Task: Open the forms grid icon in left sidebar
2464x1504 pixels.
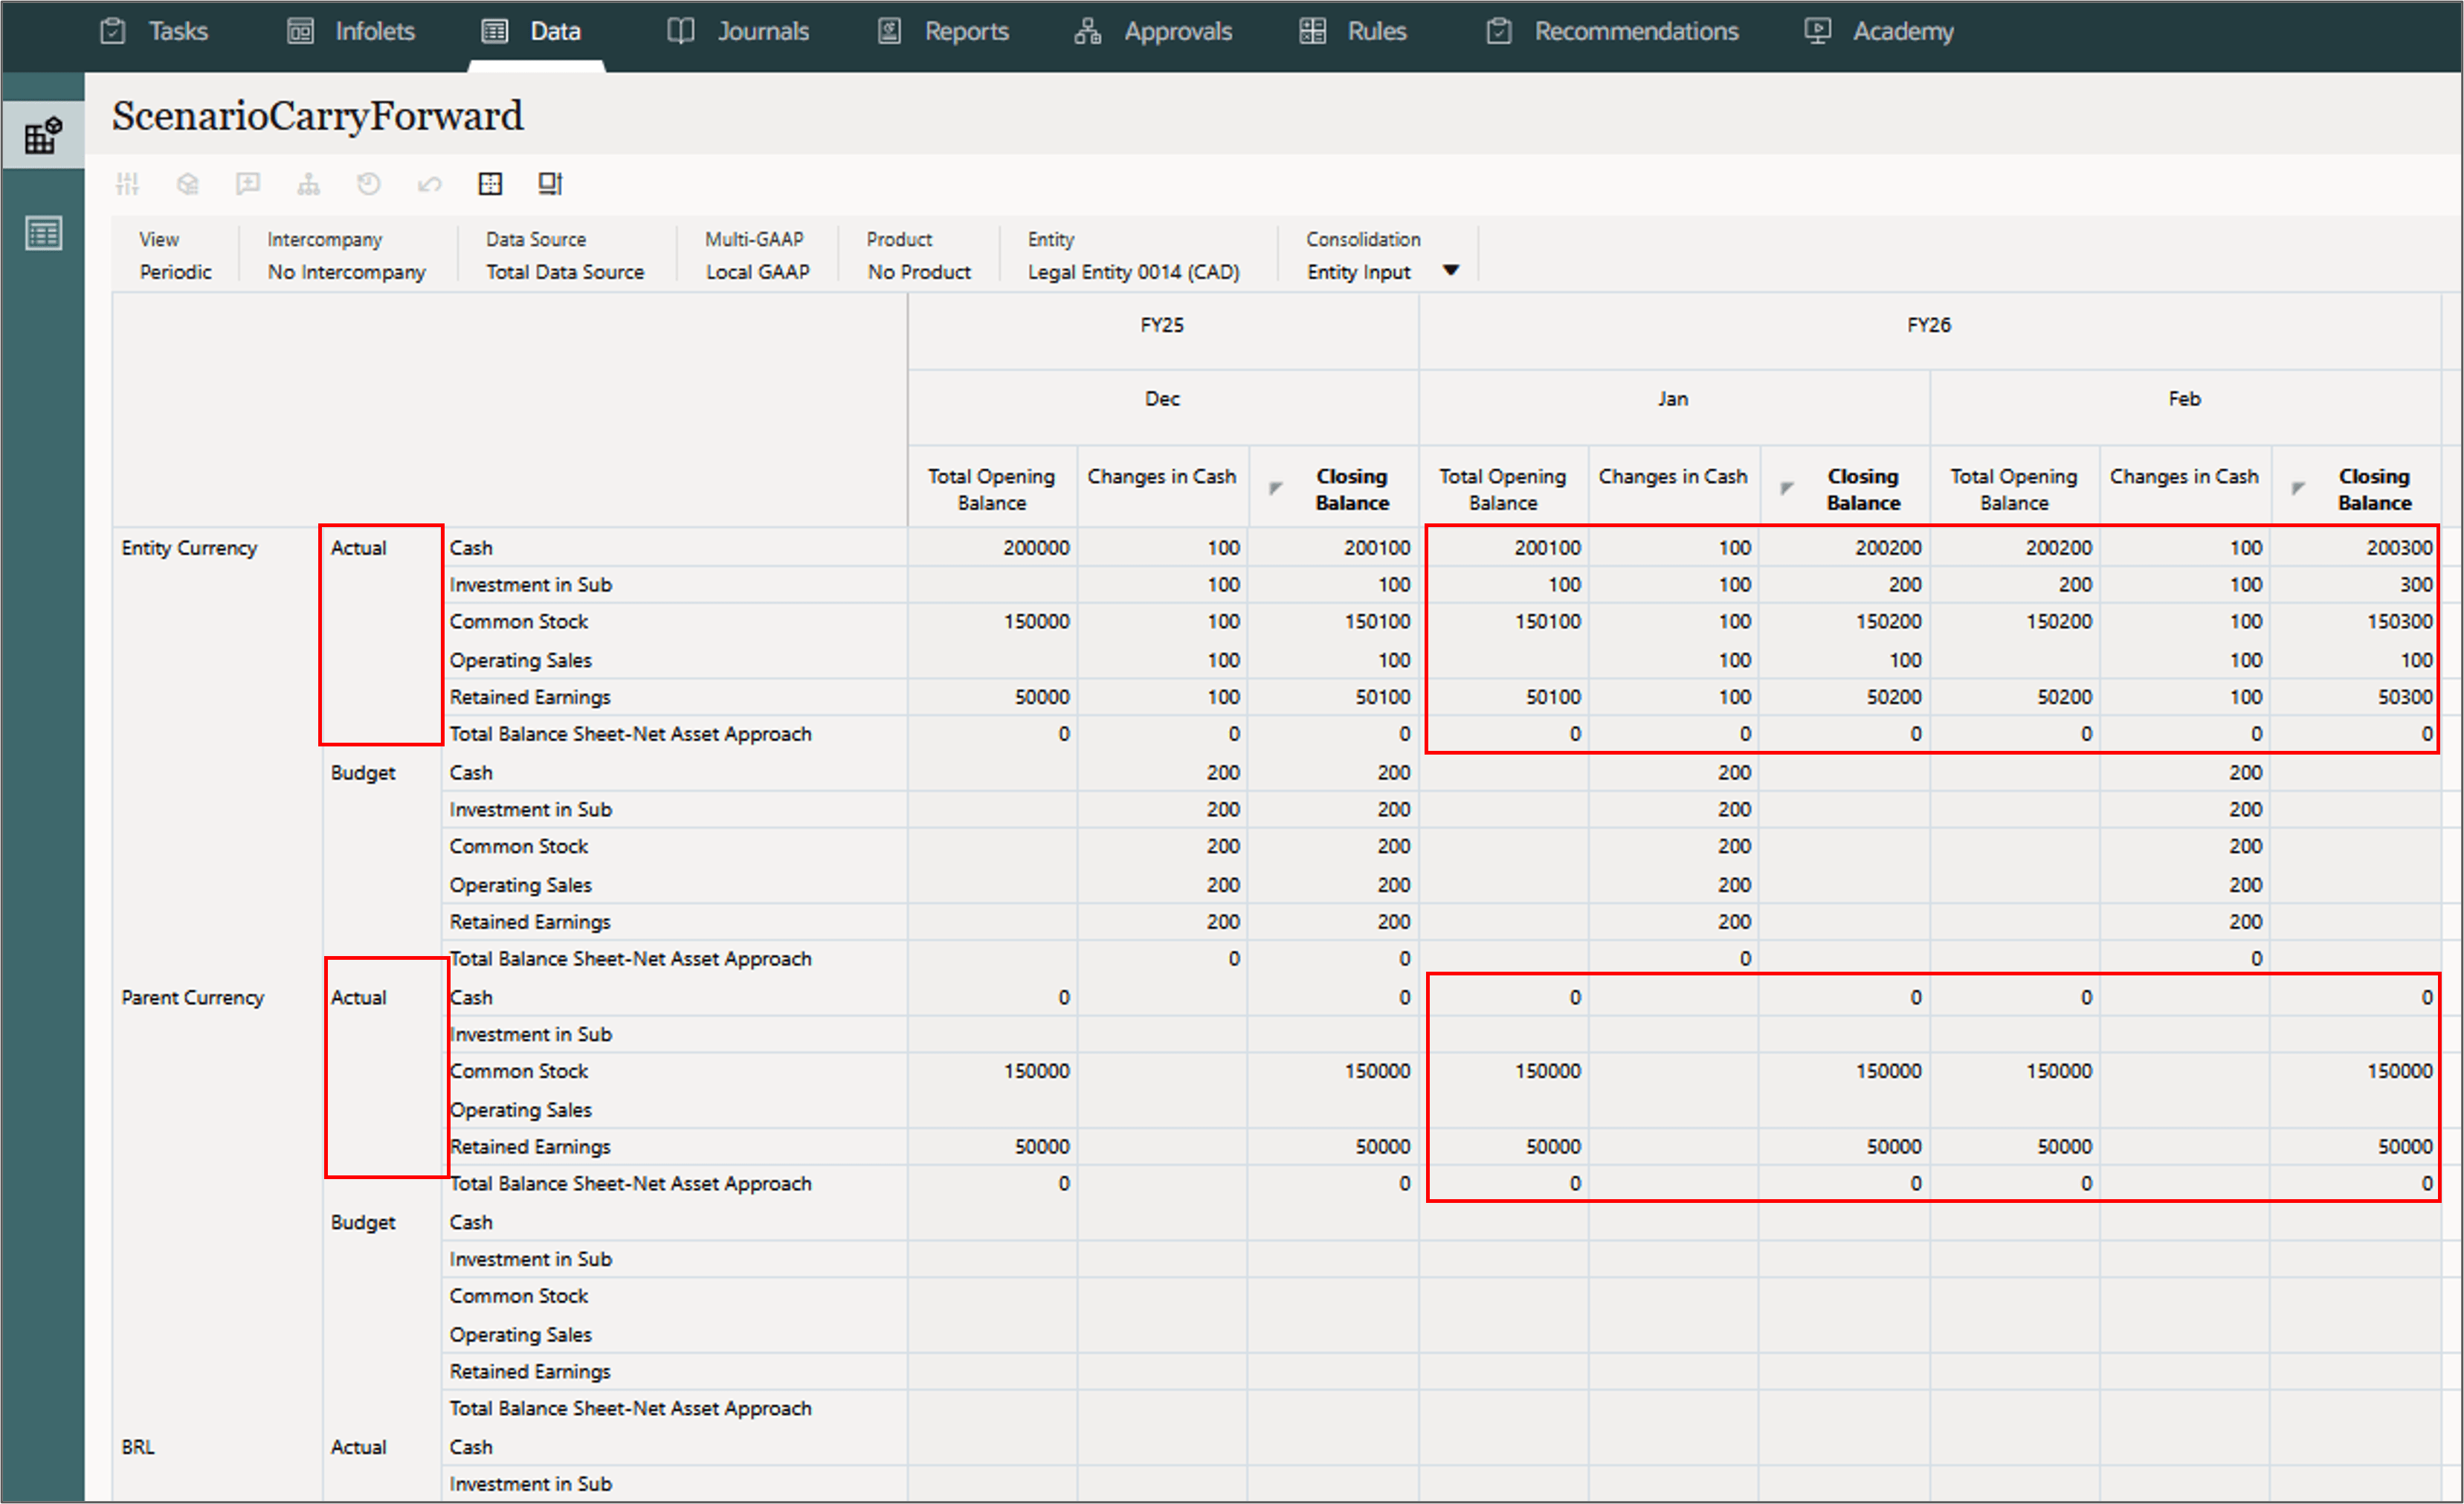Action: 43,135
